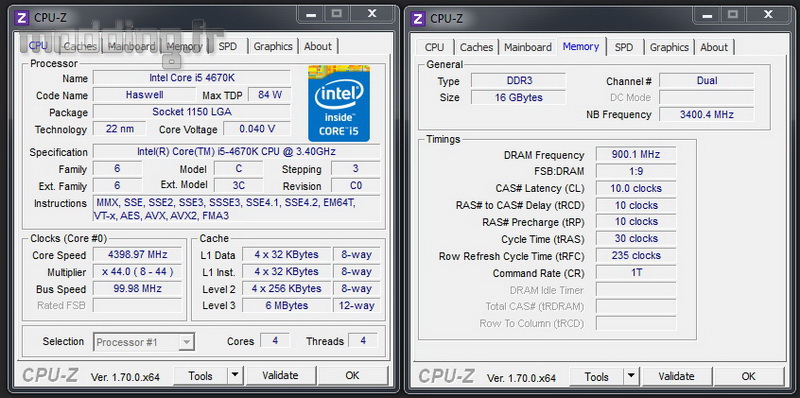Viewport: 800px width, 398px height.
Task: Click the Threads count value
Action: click(x=363, y=341)
